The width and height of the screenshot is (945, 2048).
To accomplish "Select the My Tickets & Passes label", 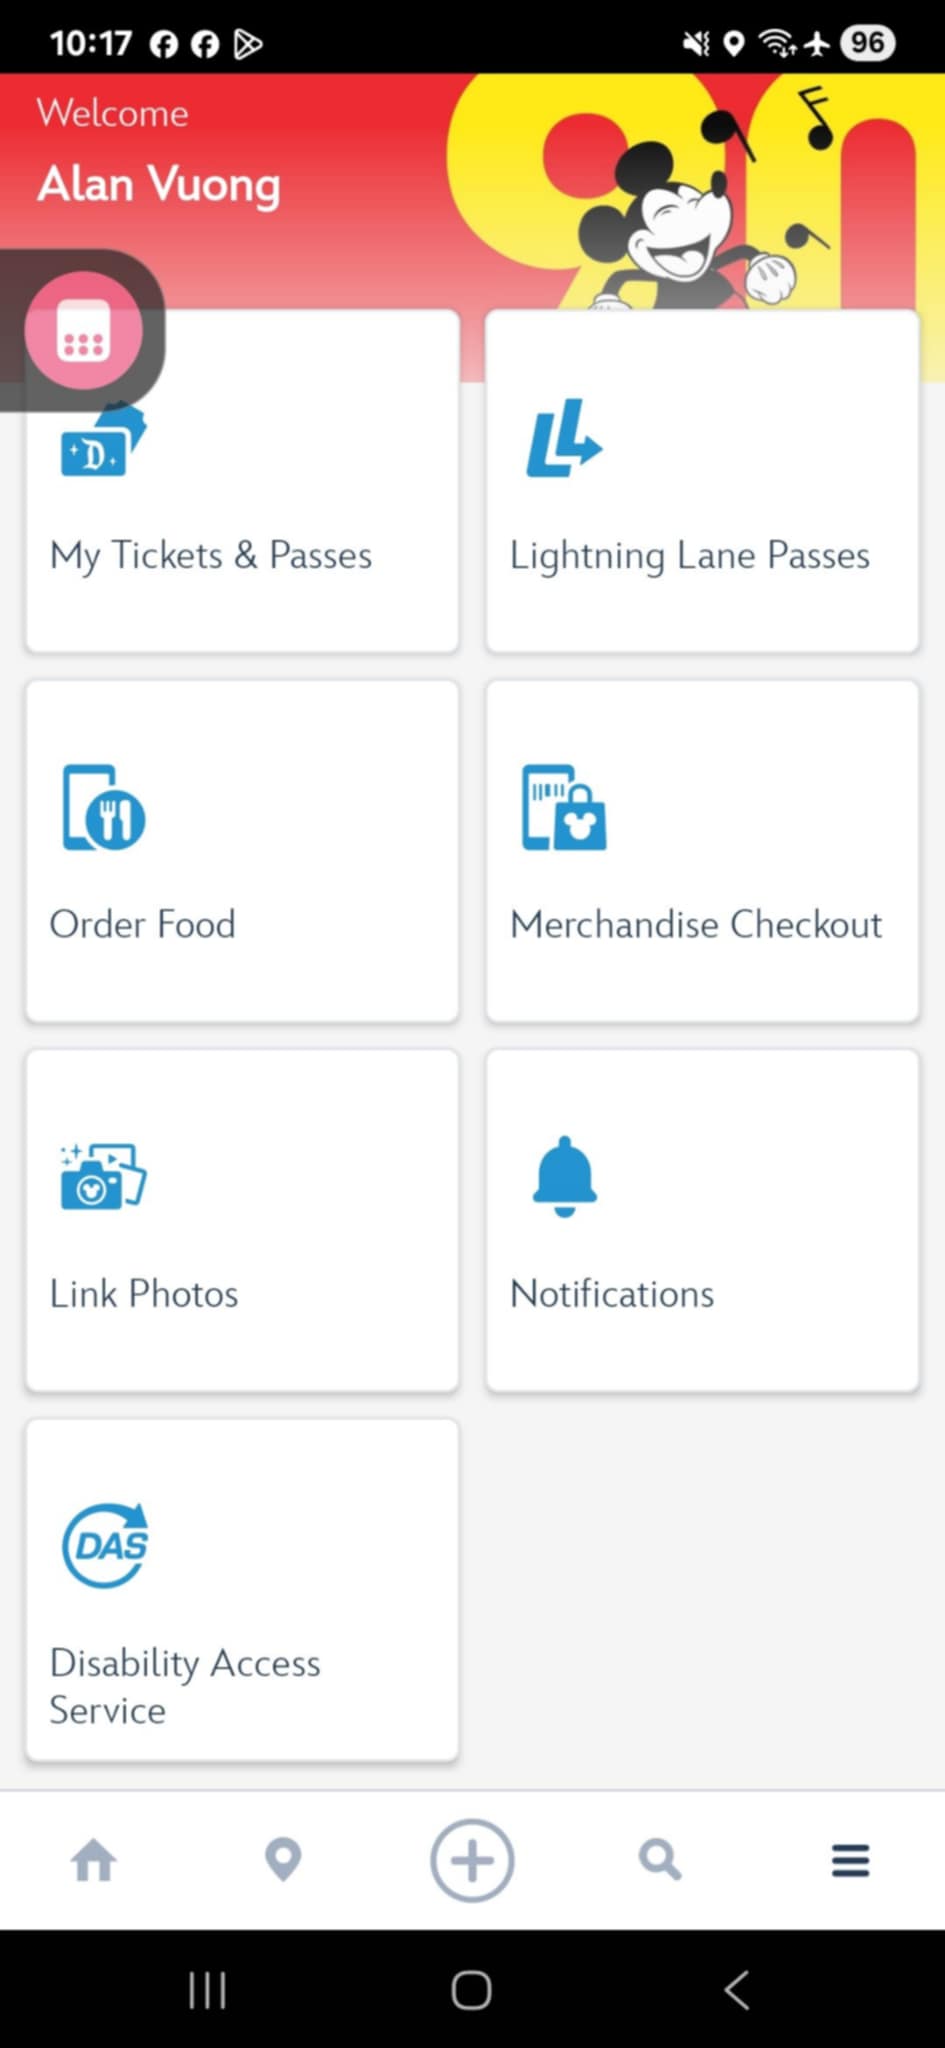I will pyautogui.click(x=211, y=556).
